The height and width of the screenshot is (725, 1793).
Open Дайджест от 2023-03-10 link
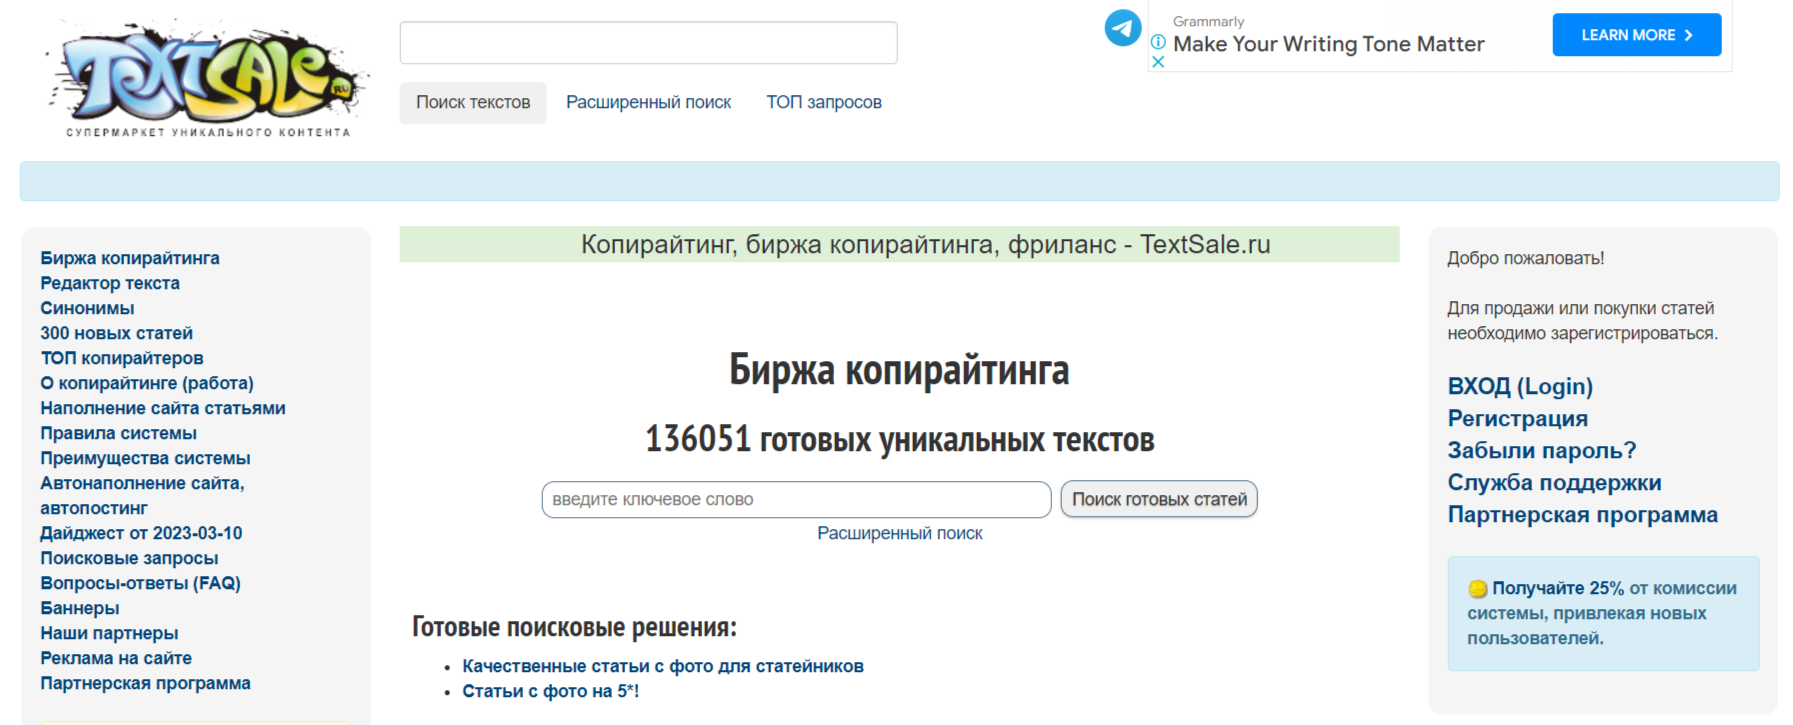pos(141,533)
